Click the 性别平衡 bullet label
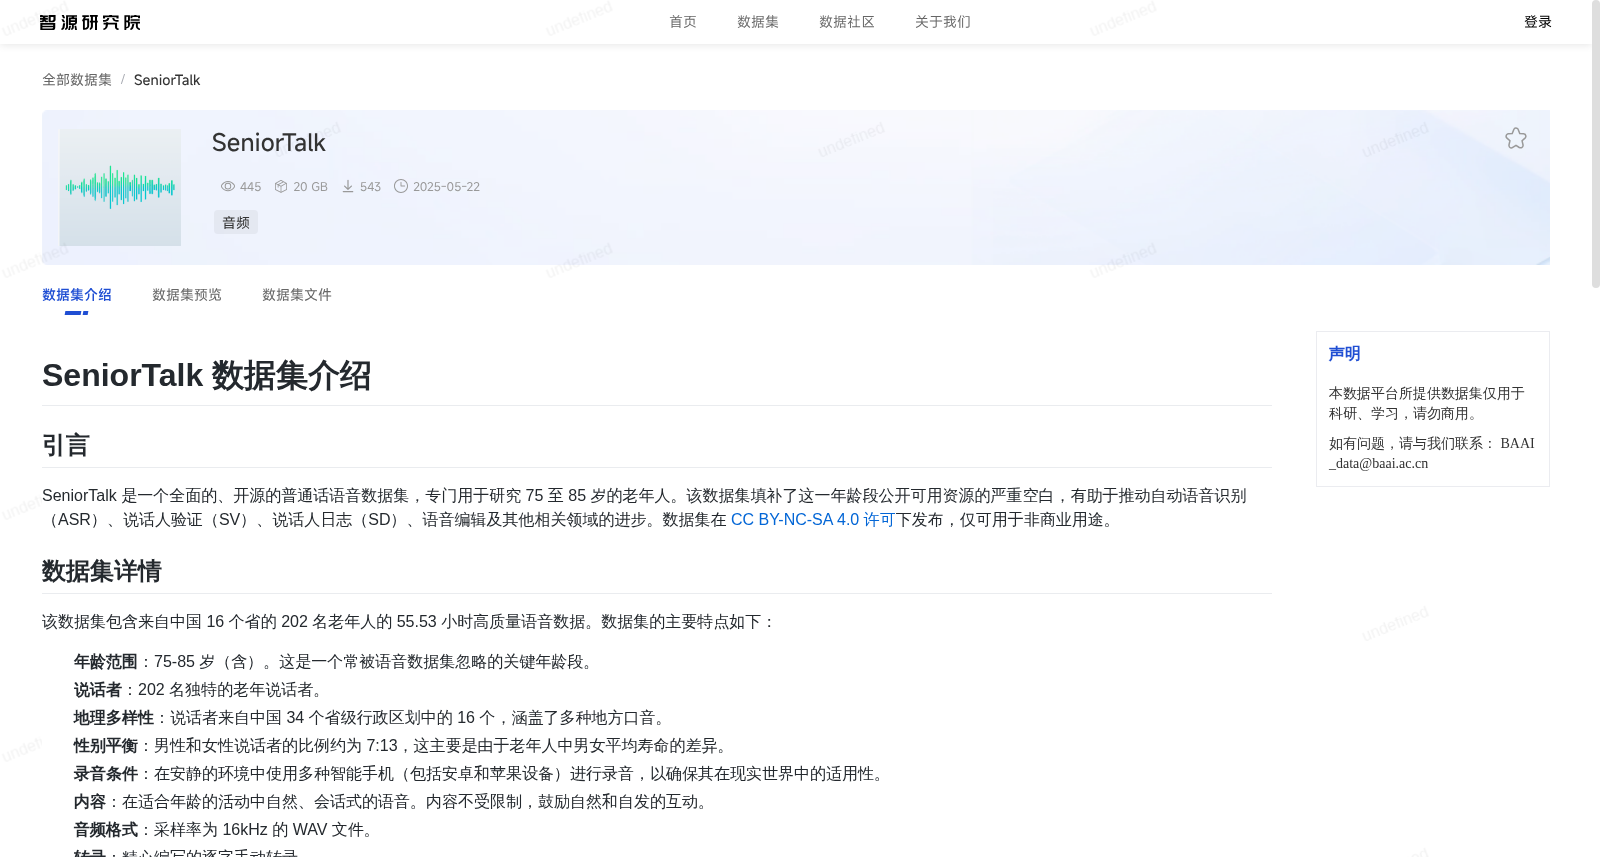Screen dimensions: 1600x857 click(x=106, y=746)
